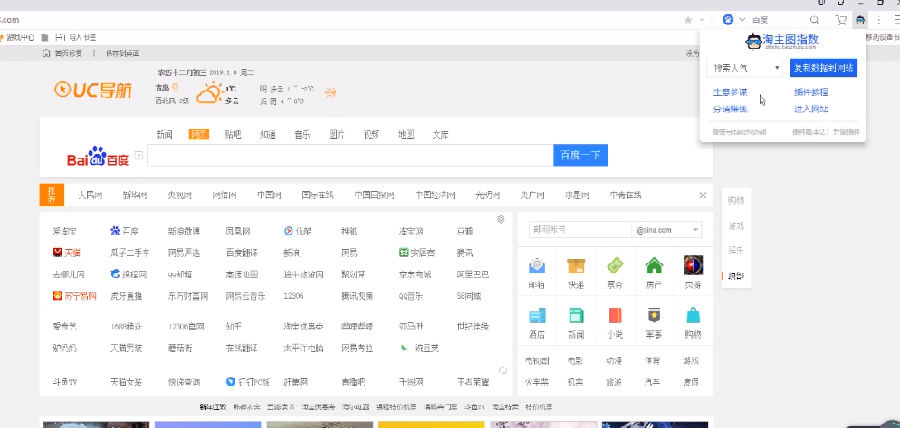Open the 酒店 blue hotel icon
Image resolution: width=900 pixels, height=428 pixels.
click(537, 316)
